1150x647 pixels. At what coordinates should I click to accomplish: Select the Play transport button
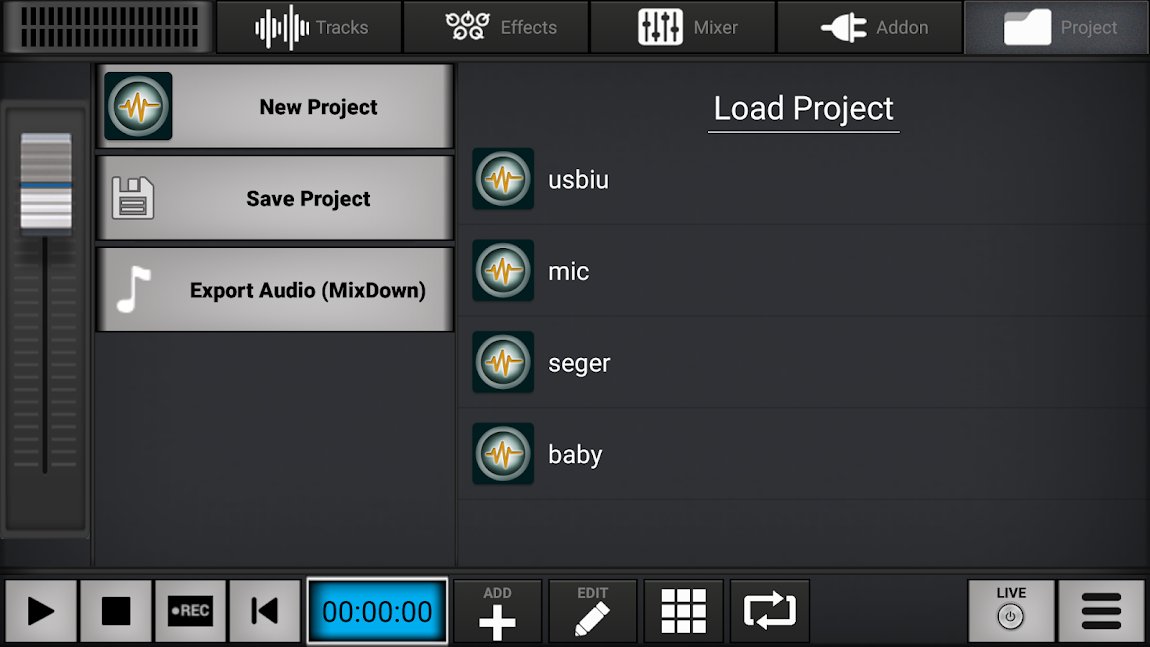point(40,610)
